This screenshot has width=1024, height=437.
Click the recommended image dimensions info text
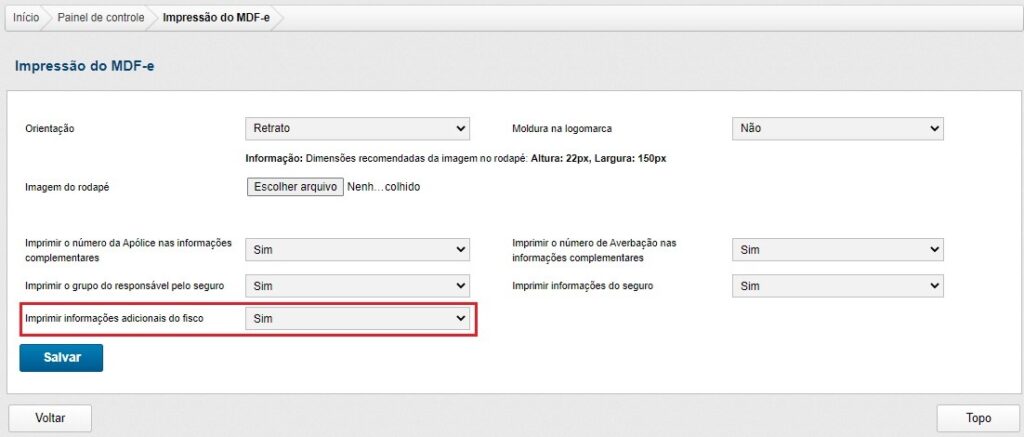[x=455, y=158]
